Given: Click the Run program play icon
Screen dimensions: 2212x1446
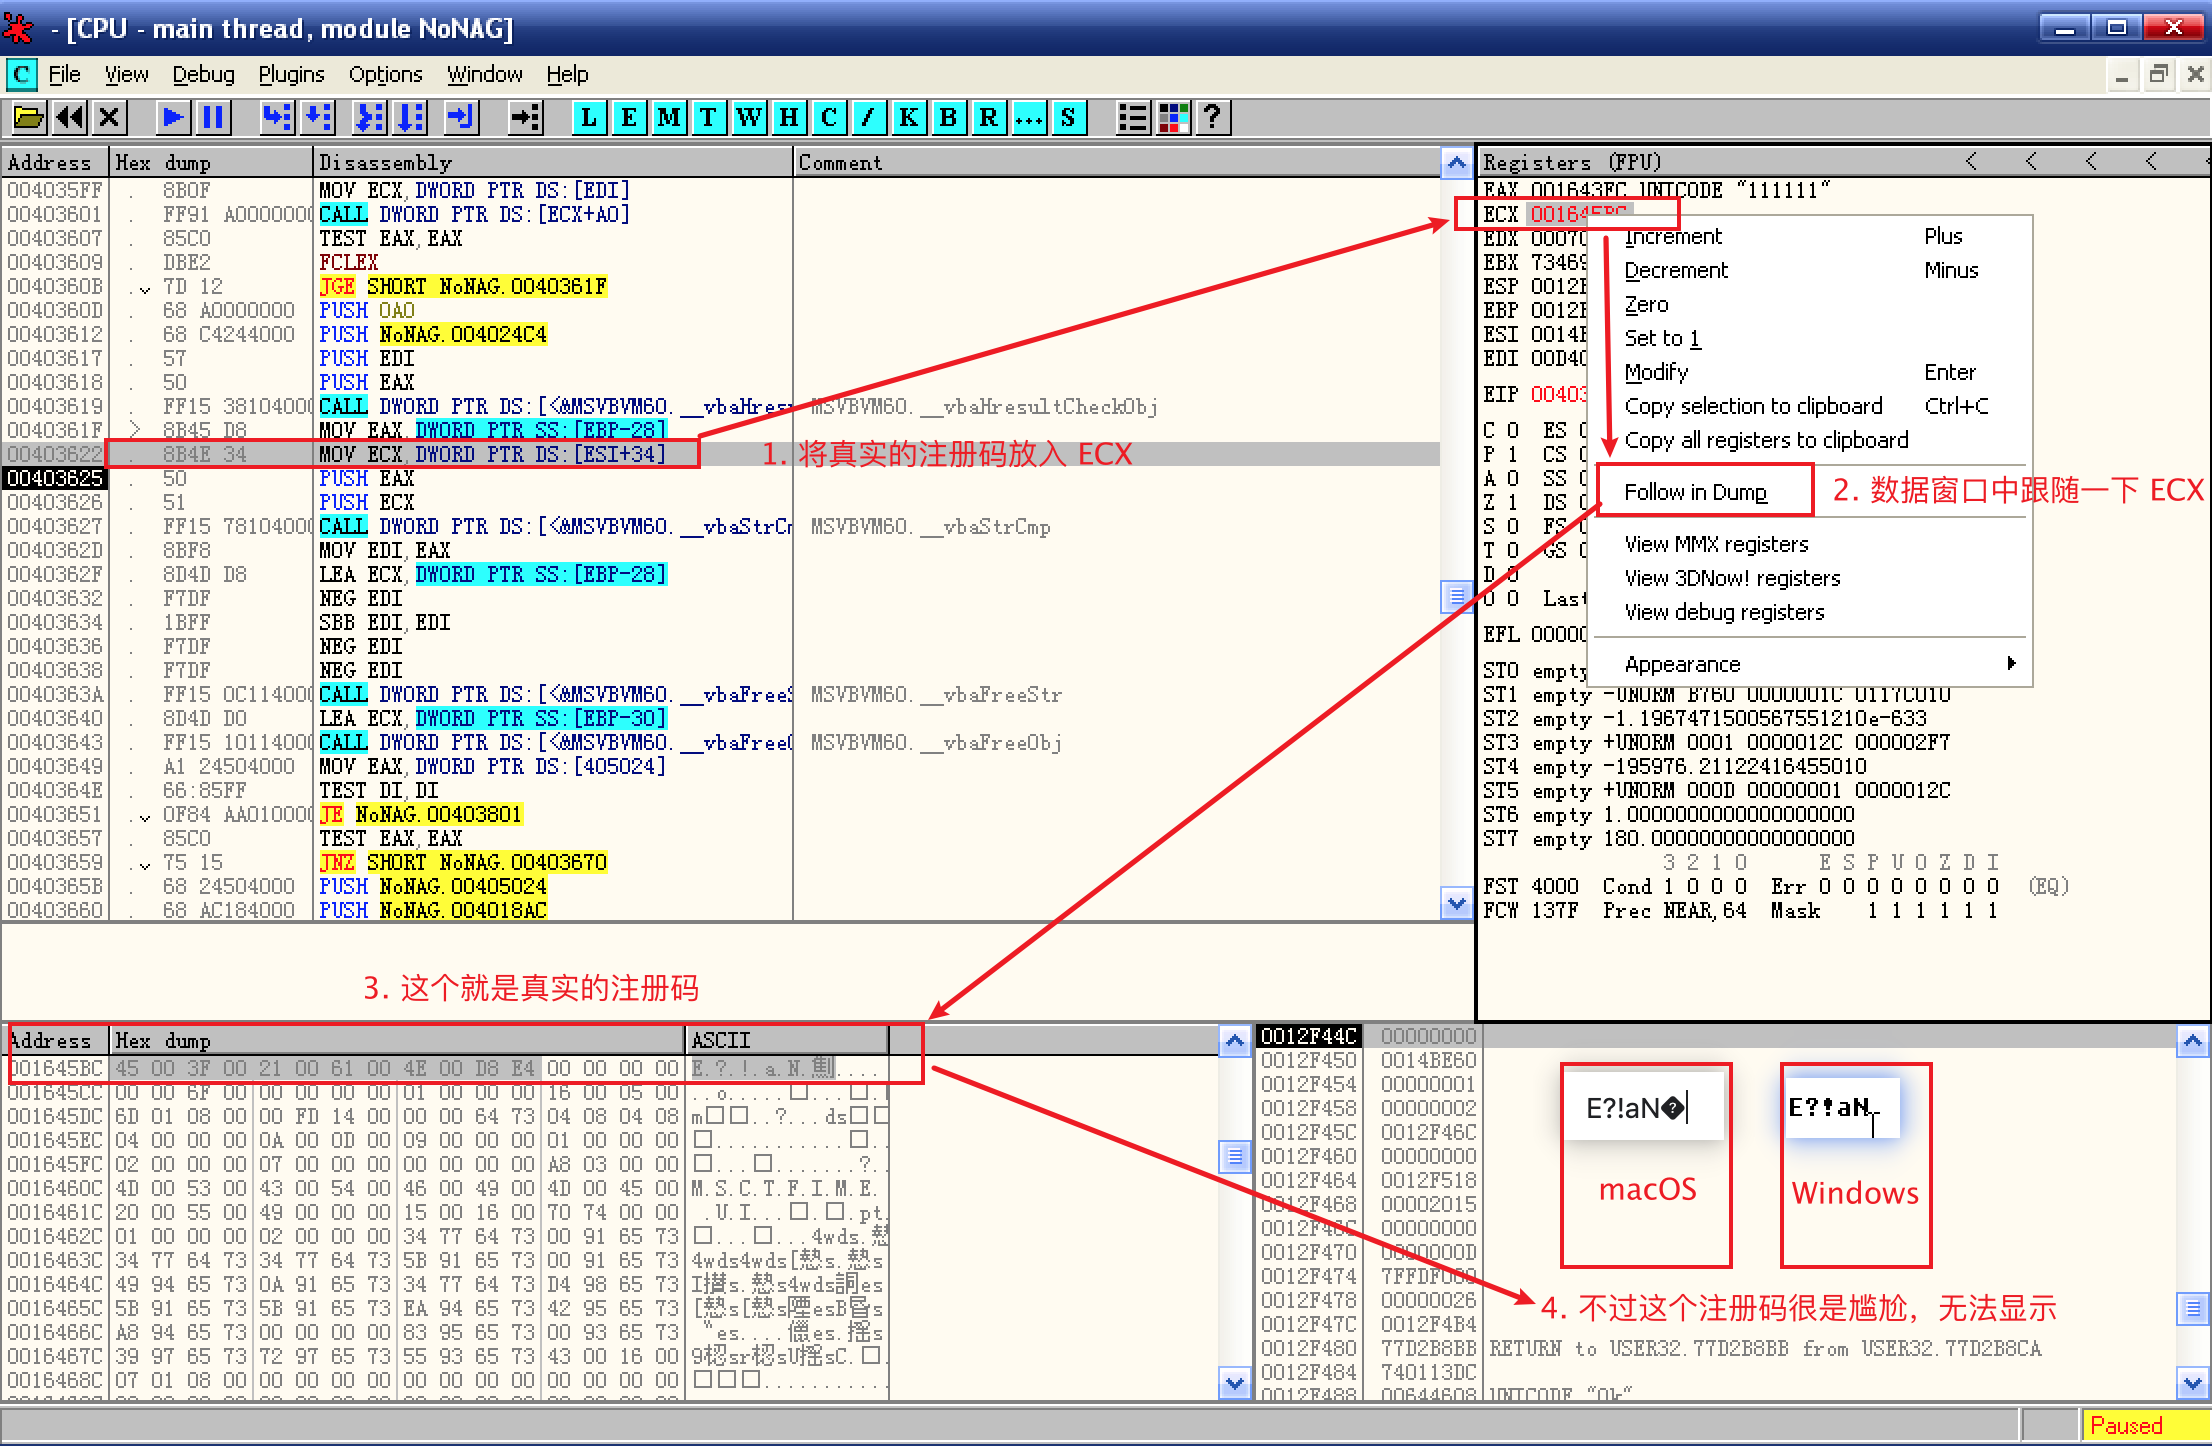Looking at the screenshot, I should click(x=173, y=118).
